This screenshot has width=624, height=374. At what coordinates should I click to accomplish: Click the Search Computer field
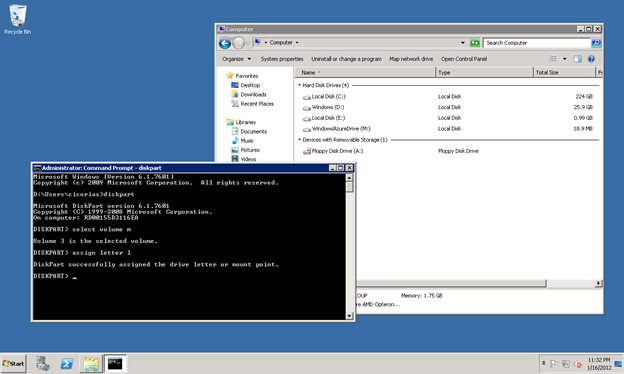(536, 43)
